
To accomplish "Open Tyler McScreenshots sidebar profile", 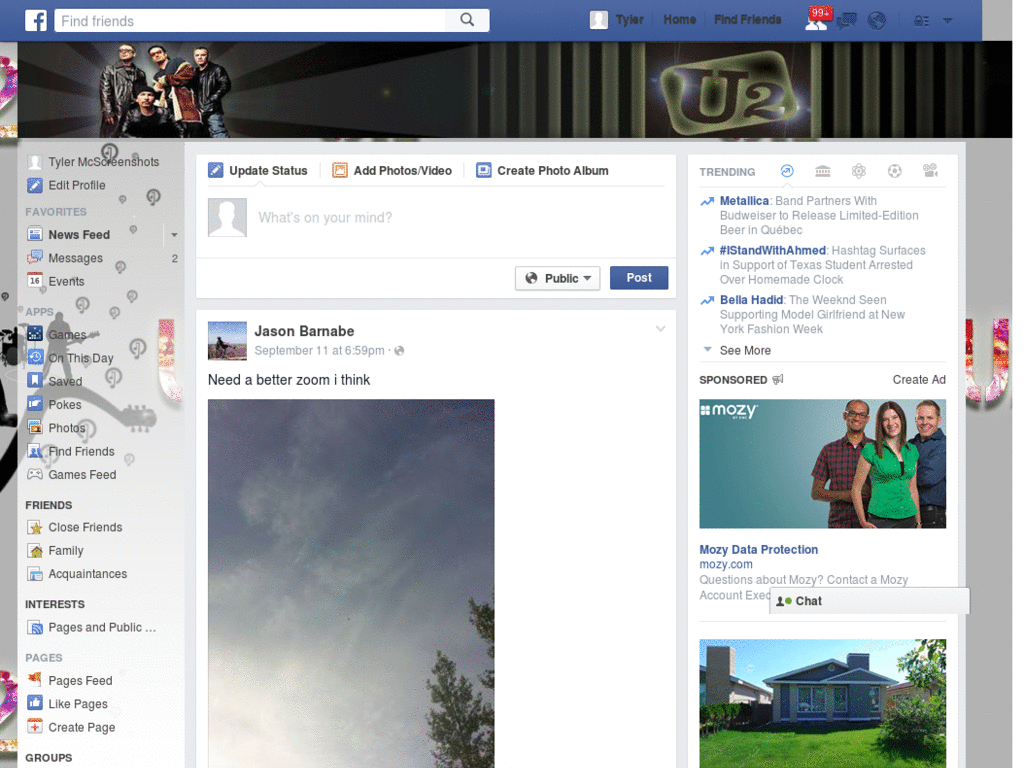I will [x=103, y=161].
